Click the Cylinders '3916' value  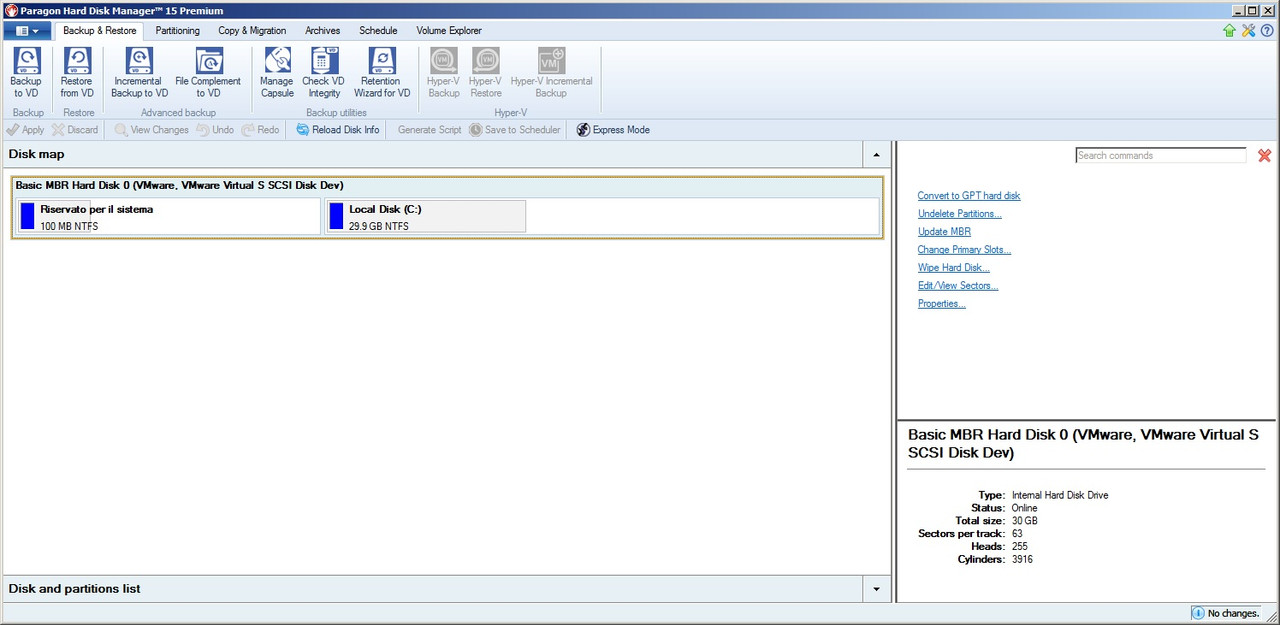[x=1022, y=559]
